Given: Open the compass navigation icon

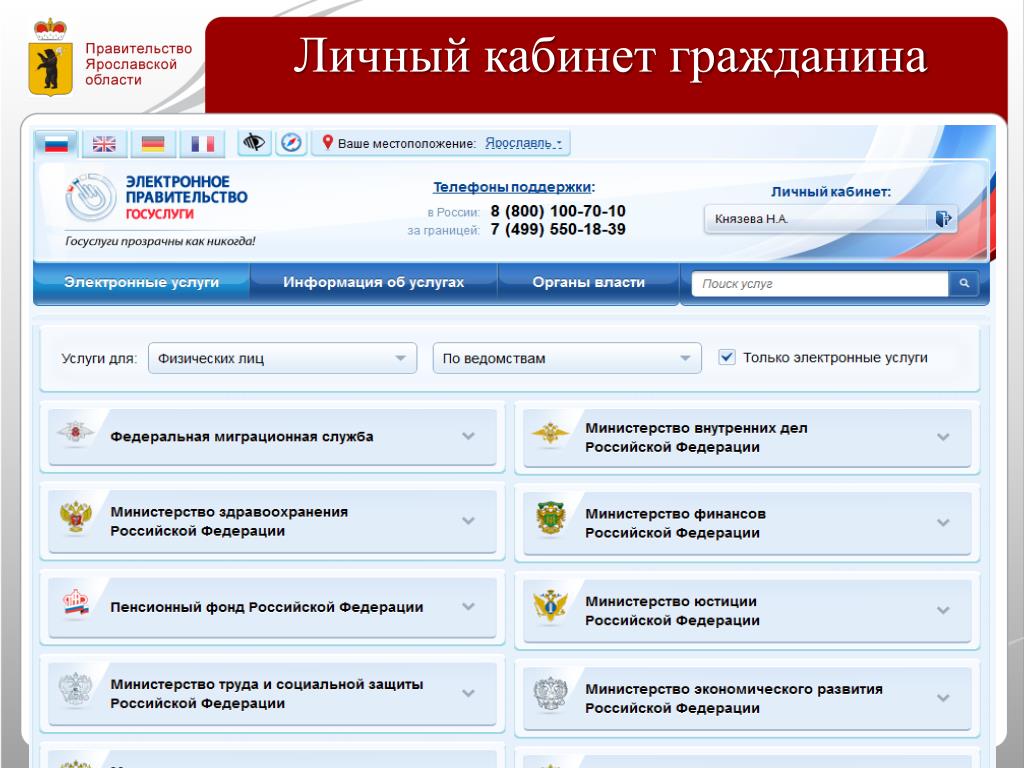Looking at the screenshot, I should click(291, 142).
